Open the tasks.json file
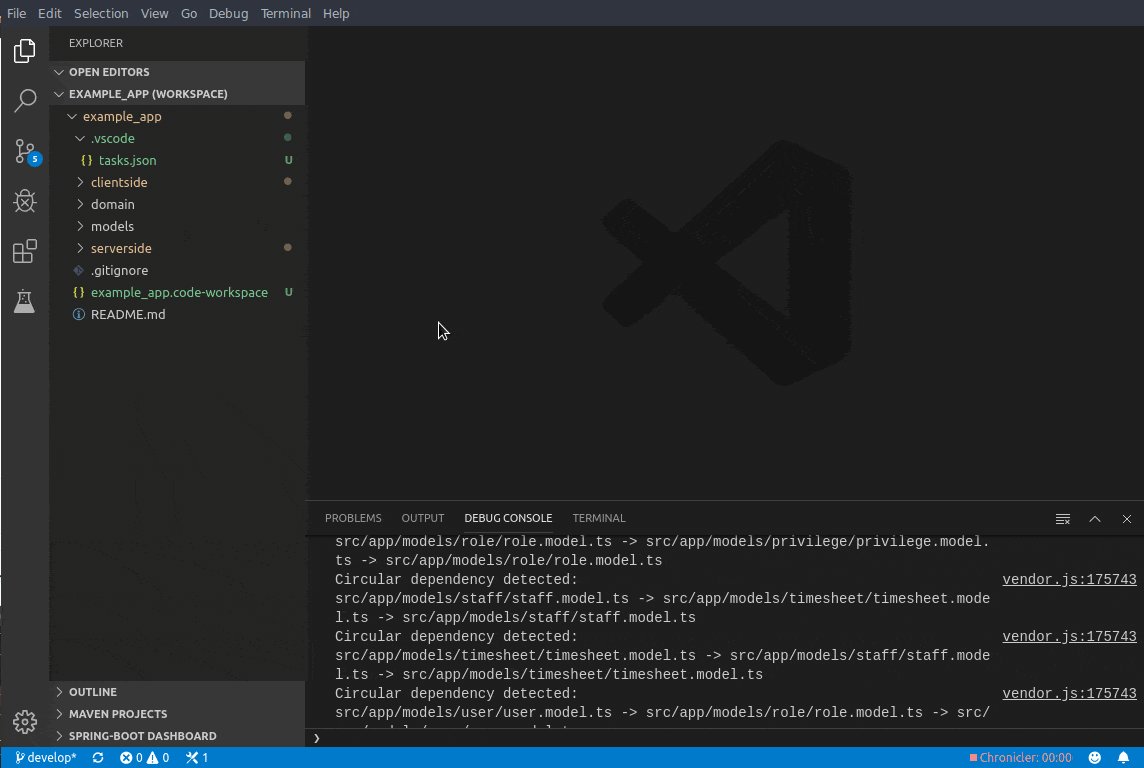The image size is (1144, 768). 127,160
